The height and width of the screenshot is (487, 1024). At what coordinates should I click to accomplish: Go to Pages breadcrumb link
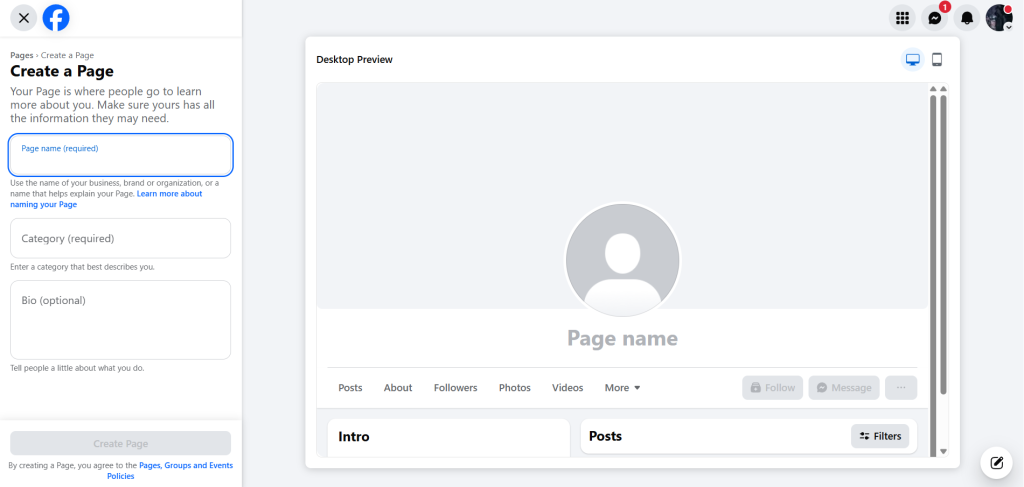tap(21, 55)
